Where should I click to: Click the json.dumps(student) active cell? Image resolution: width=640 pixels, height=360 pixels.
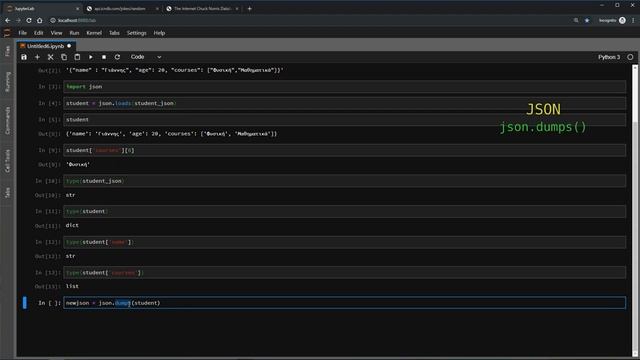pyautogui.click(x=344, y=303)
